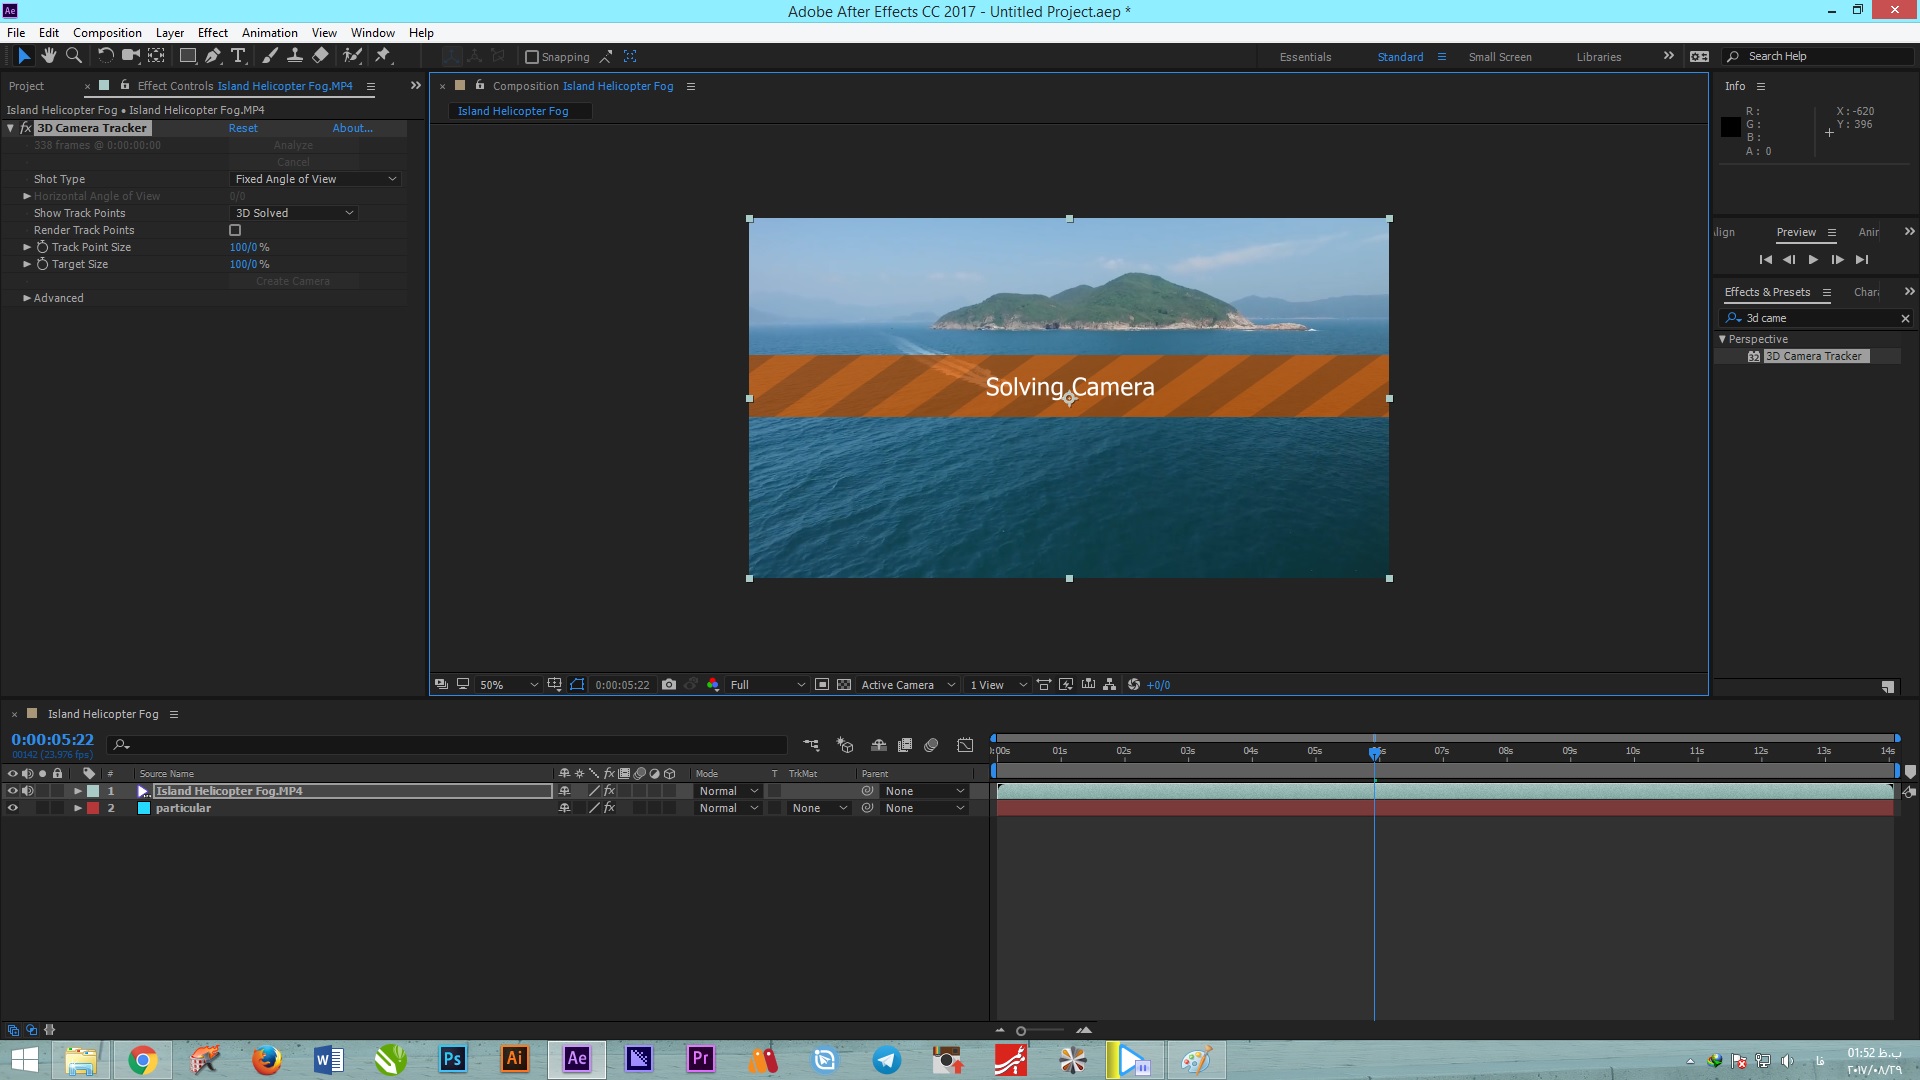The width and height of the screenshot is (1920, 1080).
Task: Toggle visibility eye icon for particular layer
Action: click(13, 807)
